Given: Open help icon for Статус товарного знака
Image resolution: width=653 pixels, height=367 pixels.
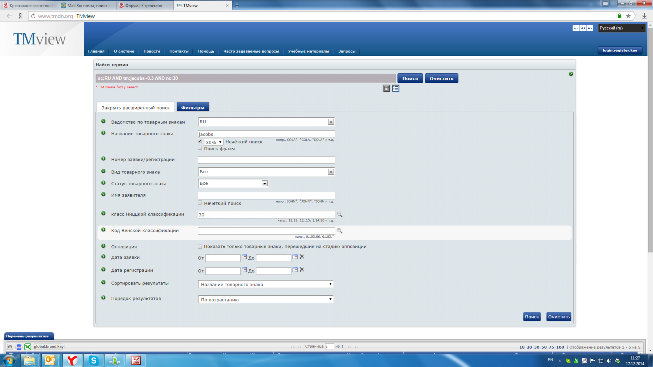Looking at the screenshot, I should click(x=103, y=183).
